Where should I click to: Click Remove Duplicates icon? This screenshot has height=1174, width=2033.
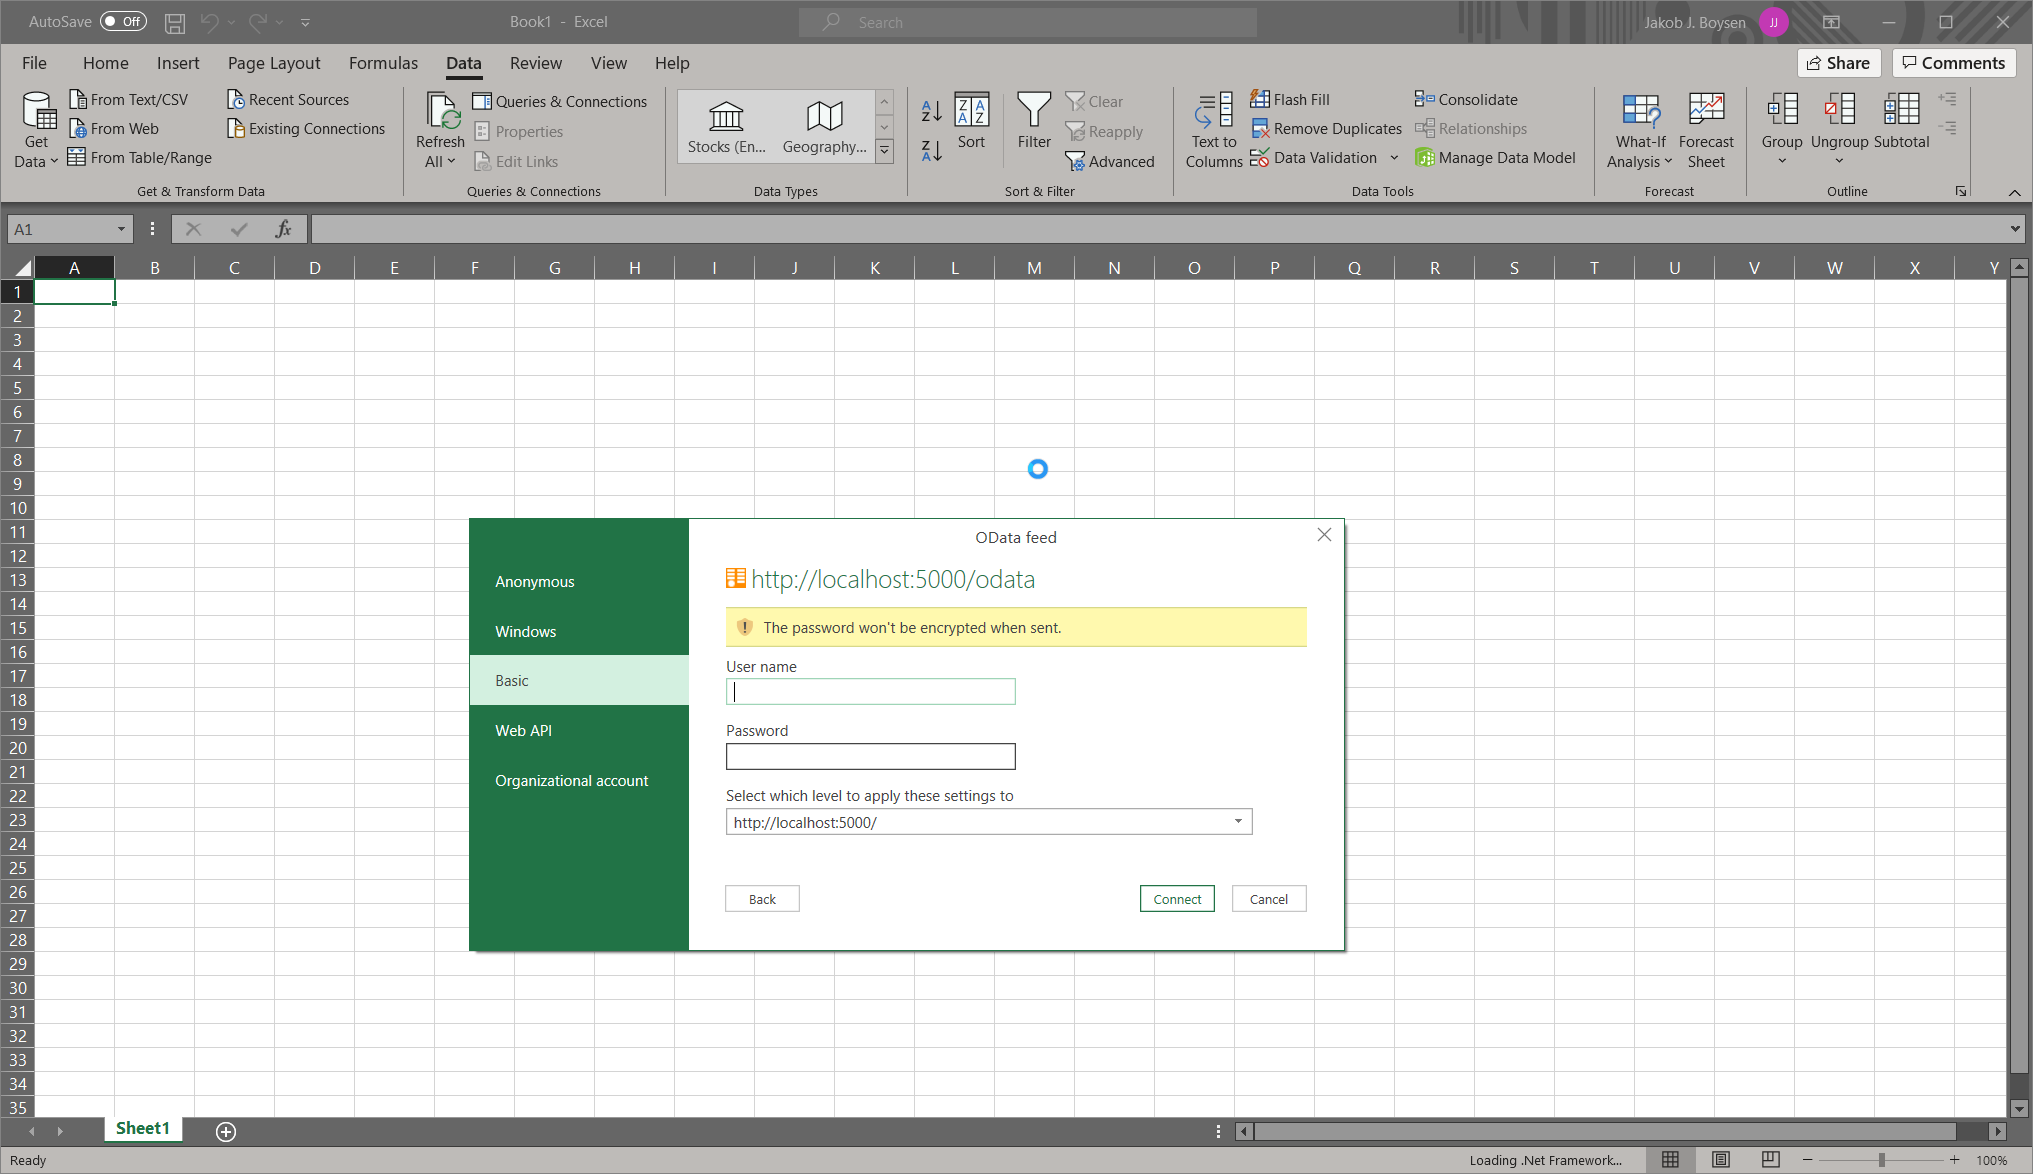[x=1260, y=129]
